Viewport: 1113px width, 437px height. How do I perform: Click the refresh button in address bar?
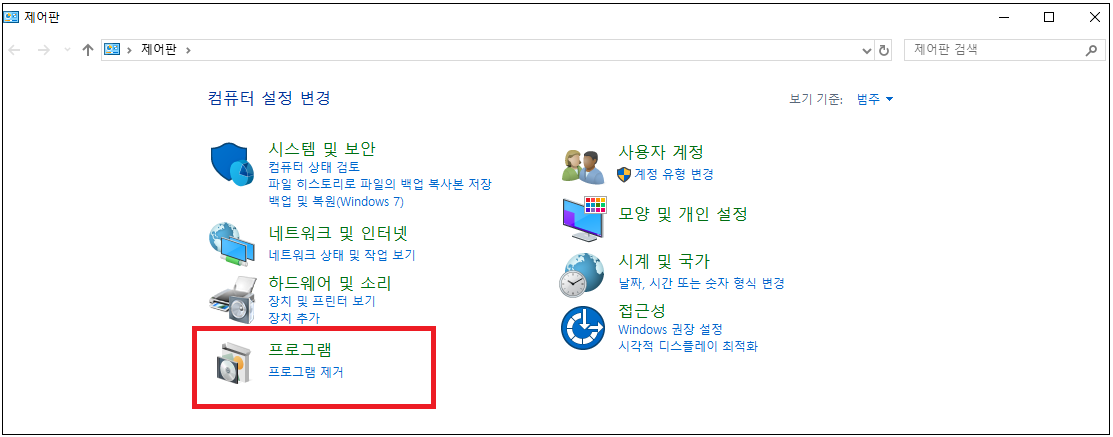click(884, 50)
